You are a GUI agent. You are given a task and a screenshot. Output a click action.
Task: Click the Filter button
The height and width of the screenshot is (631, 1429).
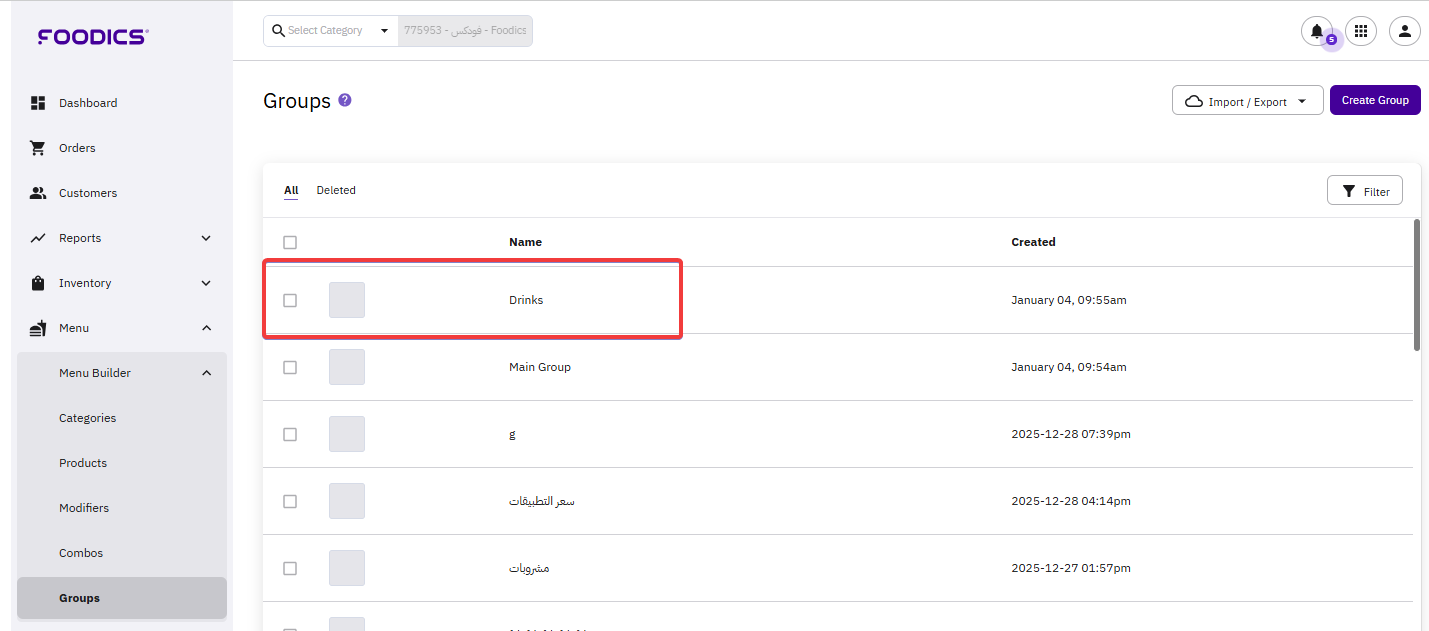click(x=1364, y=191)
